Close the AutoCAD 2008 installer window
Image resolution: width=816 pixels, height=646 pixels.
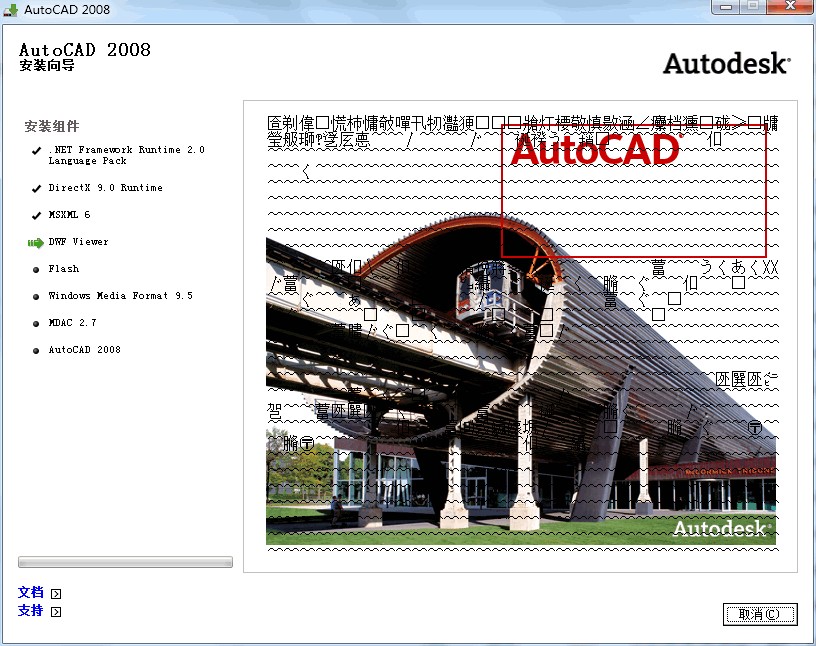[x=788, y=8]
